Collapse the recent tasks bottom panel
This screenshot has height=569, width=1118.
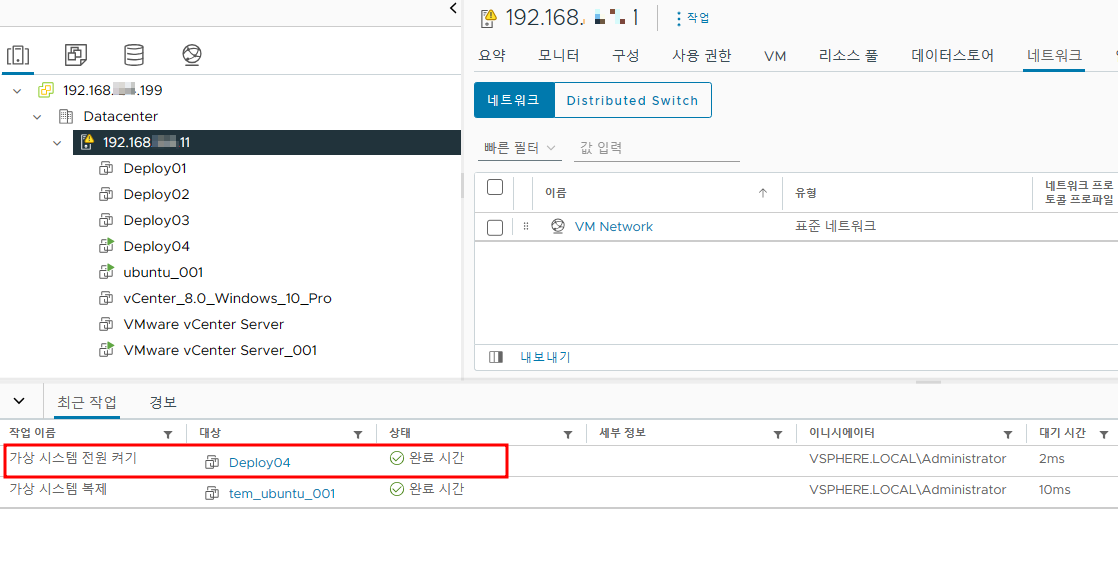19,401
